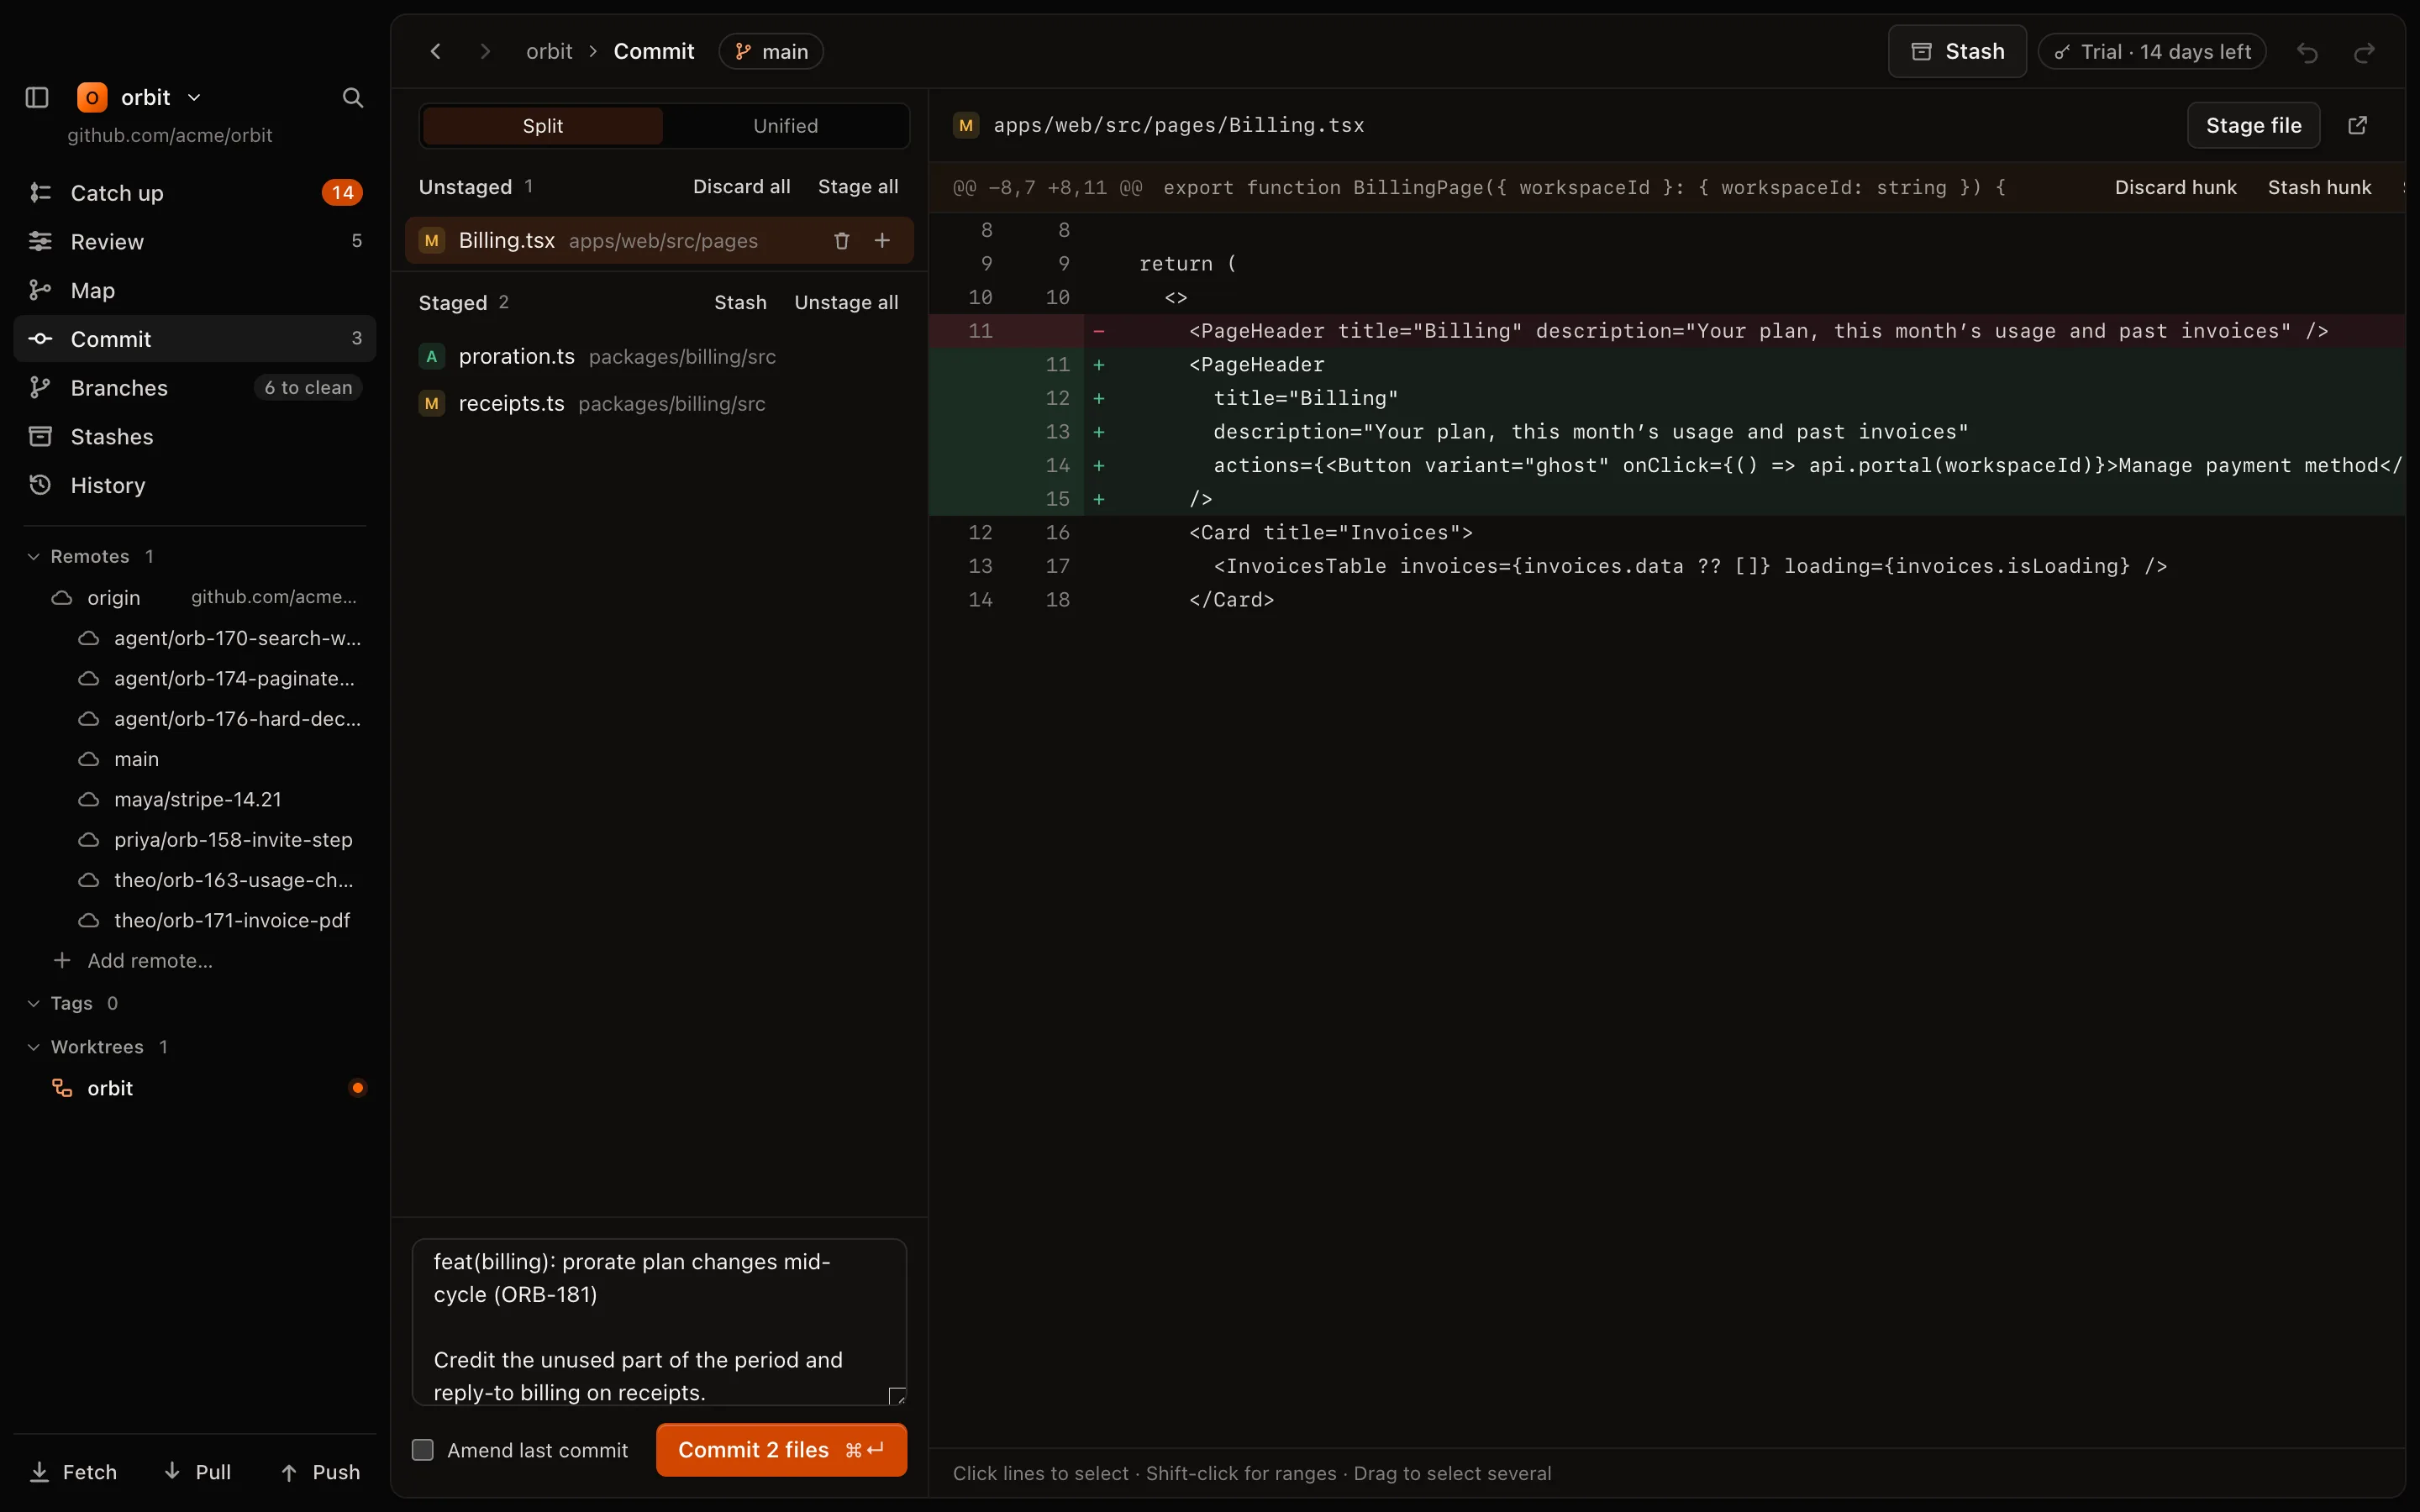Click Discard hunk
The height and width of the screenshot is (1512, 2420).
click(2175, 187)
